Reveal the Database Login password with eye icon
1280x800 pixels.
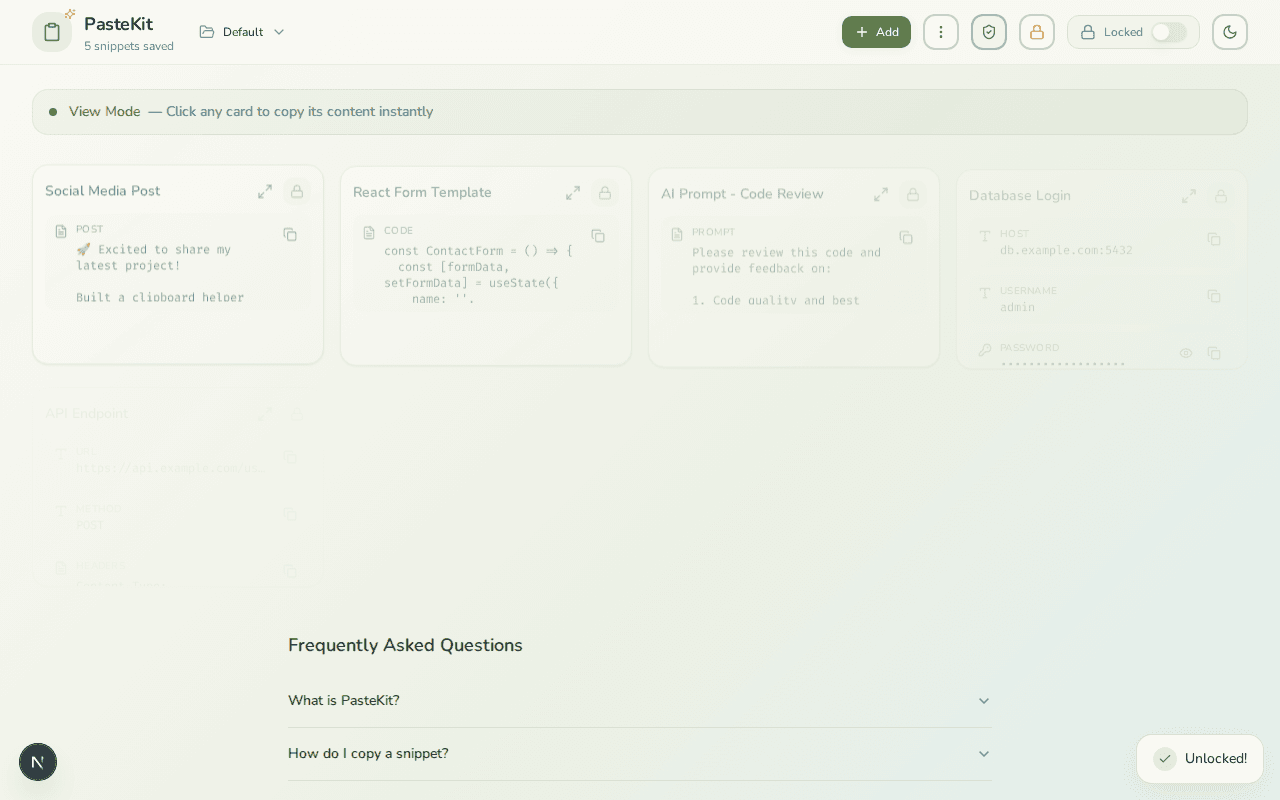pyautogui.click(x=1186, y=353)
